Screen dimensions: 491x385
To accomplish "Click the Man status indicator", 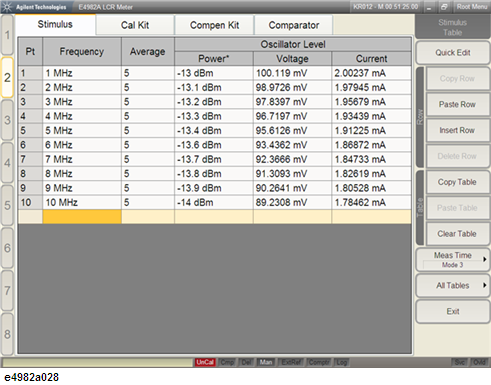I will click(x=266, y=362).
